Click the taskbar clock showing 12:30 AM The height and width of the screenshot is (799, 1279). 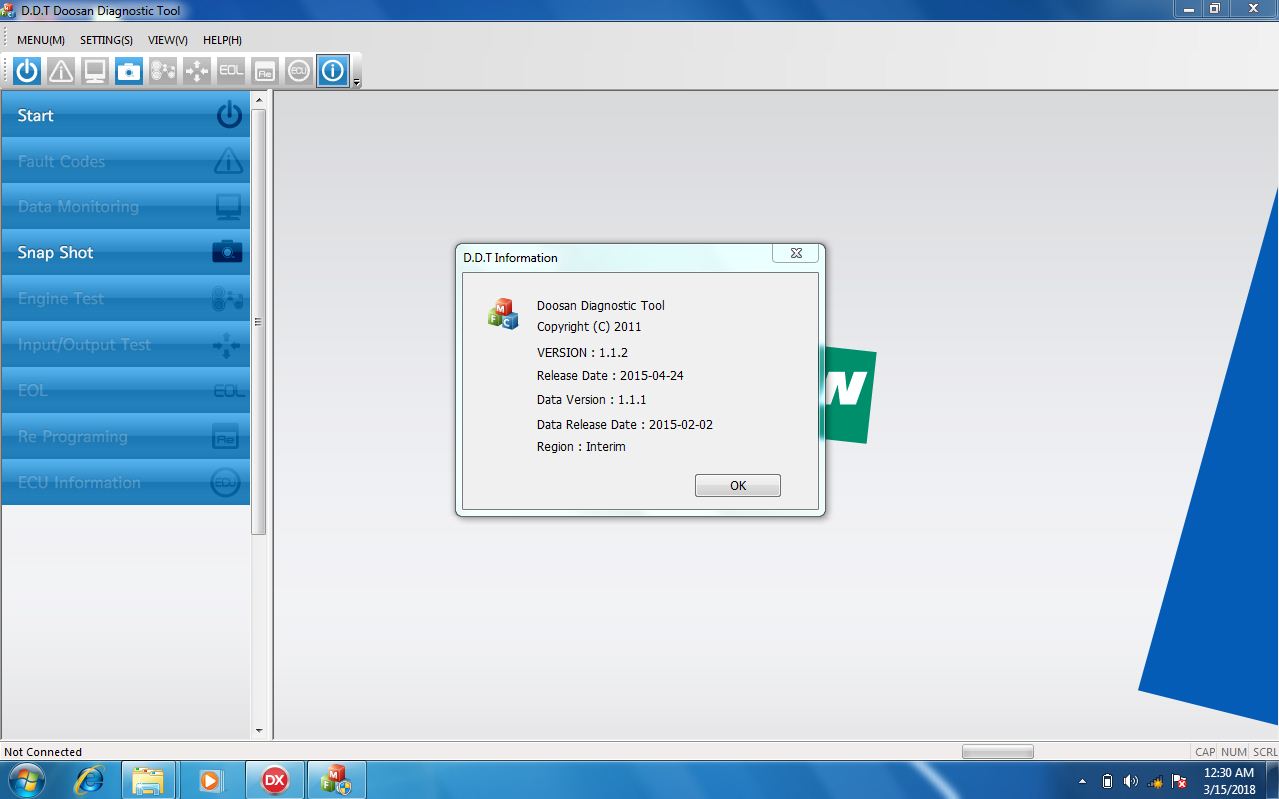coord(1229,781)
